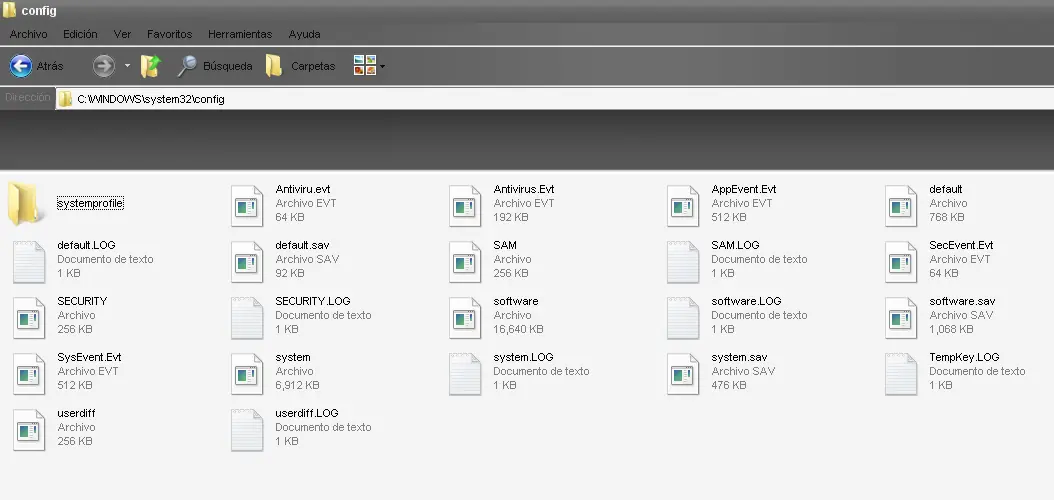The height and width of the screenshot is (500, 1054).
Task: Open the Herramientas menu
Action: pyautogui.click(x=240, y=34)
